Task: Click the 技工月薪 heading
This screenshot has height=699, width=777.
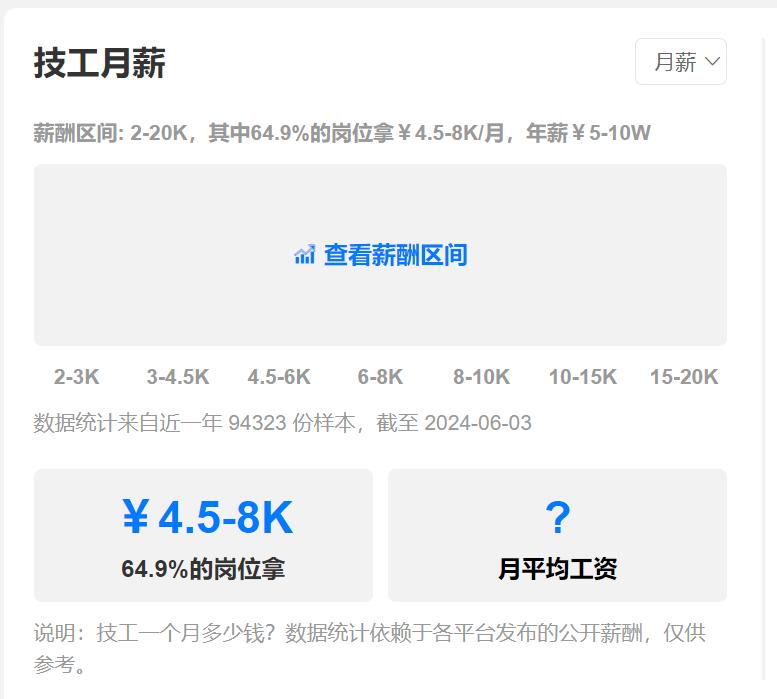Action: 99,63
